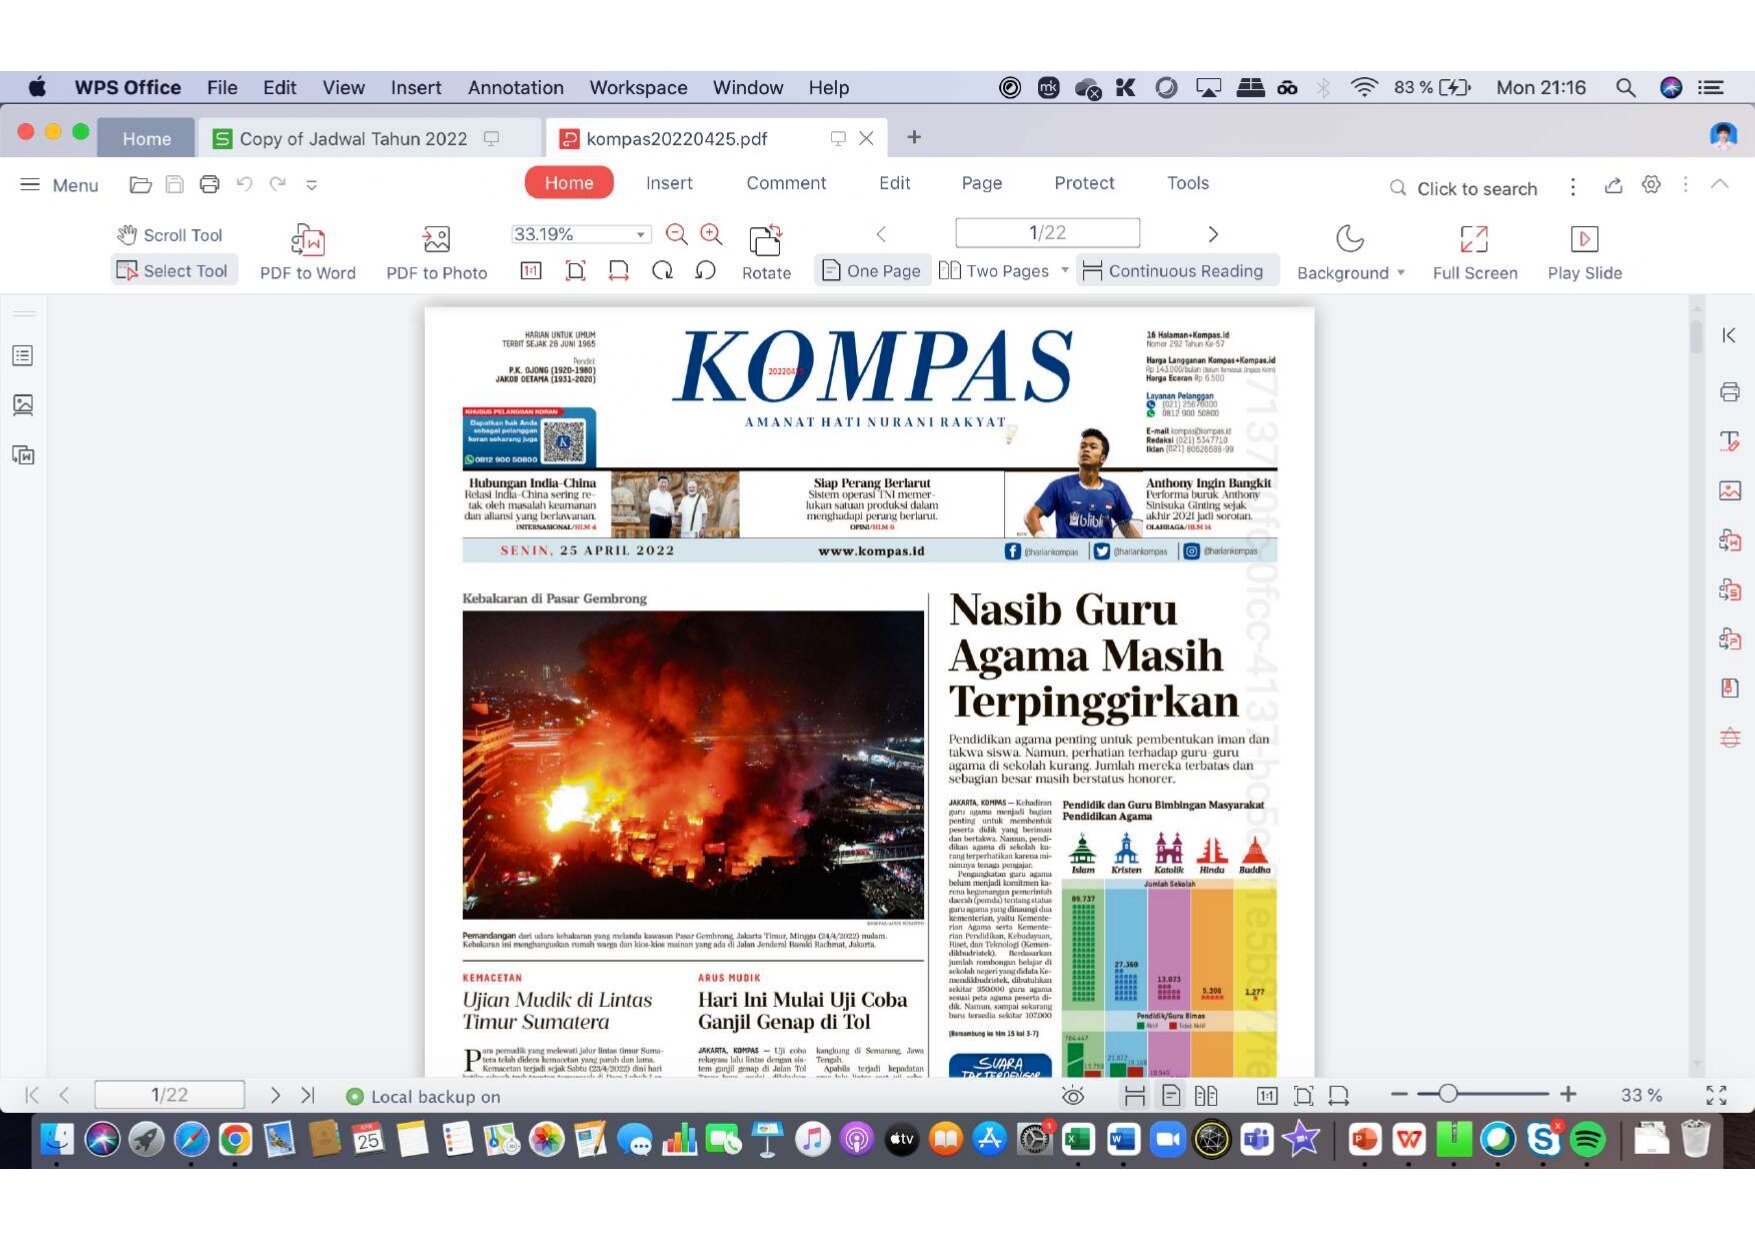Image resolution: width=1755 pixels, height=1240 pixels.
Task: Open the Protect ribbon tab
Action: click(x=1084, y=183)
